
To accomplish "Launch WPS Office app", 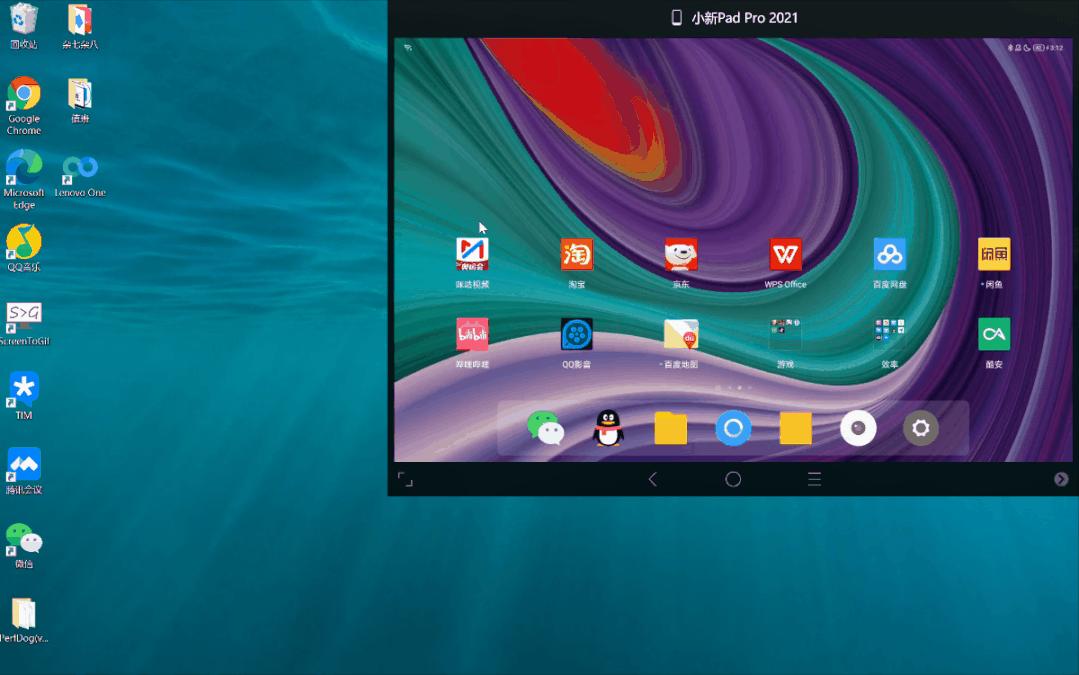I will coord(785,255).
